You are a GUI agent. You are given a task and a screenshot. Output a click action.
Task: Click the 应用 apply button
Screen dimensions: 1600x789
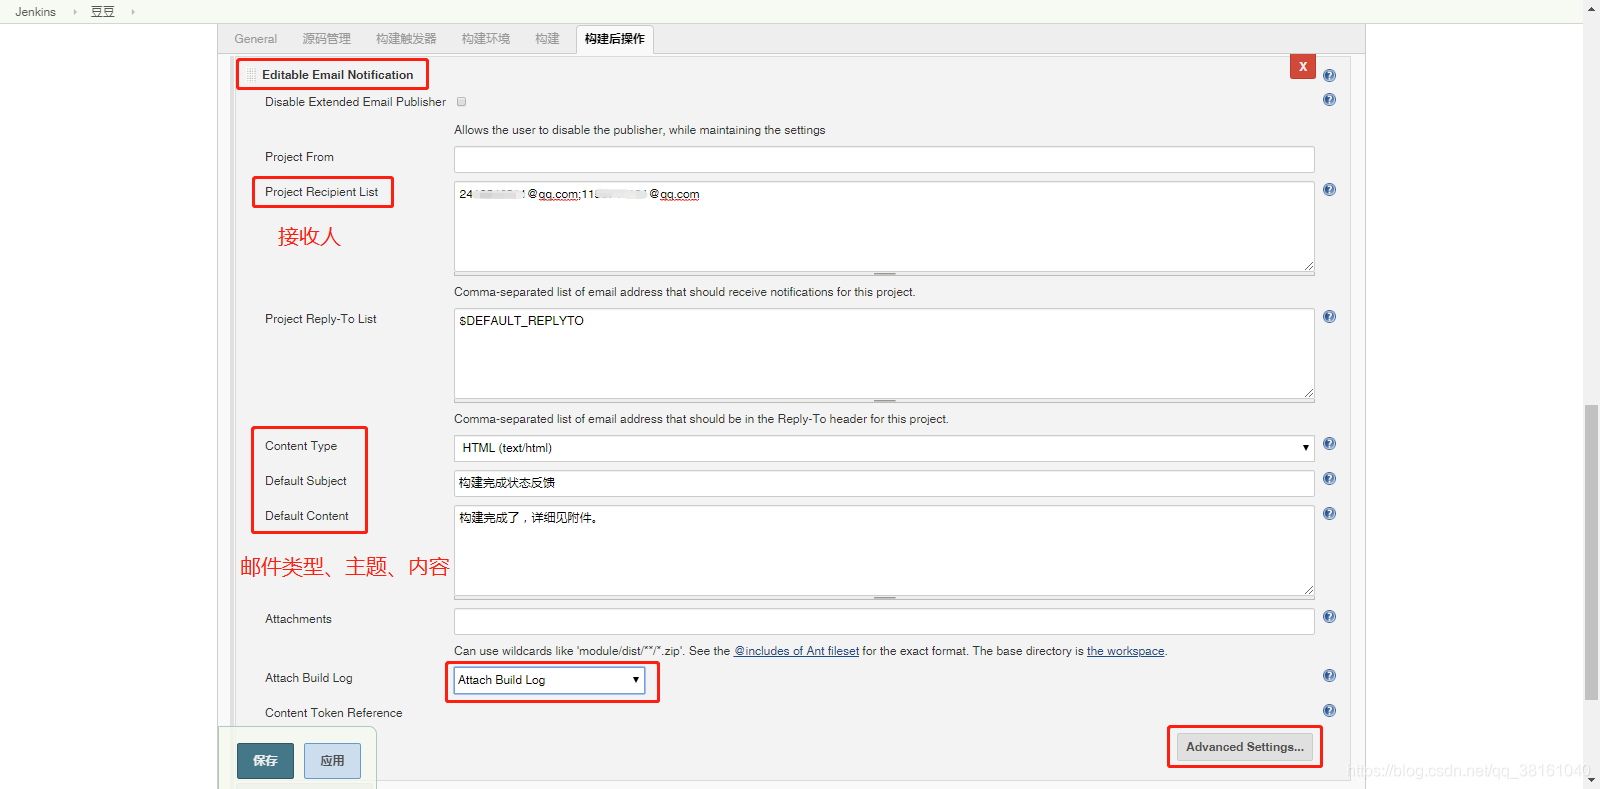(332, 761)
